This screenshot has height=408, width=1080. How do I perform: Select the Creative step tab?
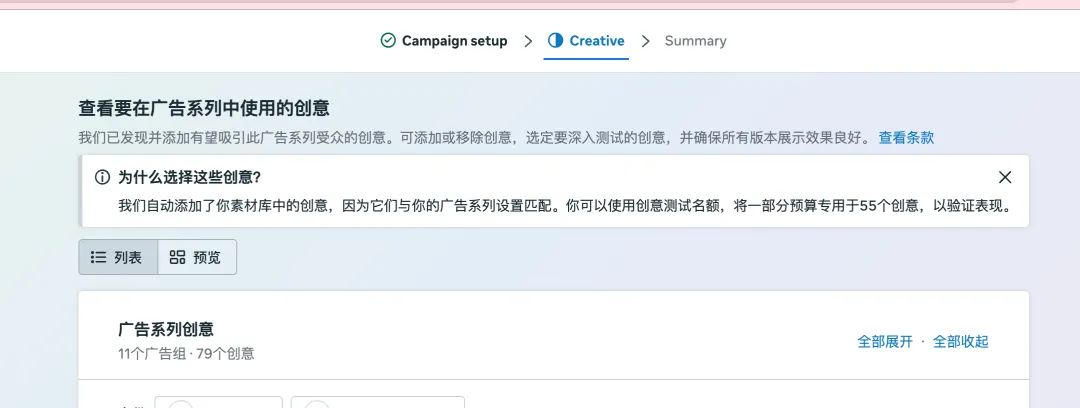click(x=586, y=41)
